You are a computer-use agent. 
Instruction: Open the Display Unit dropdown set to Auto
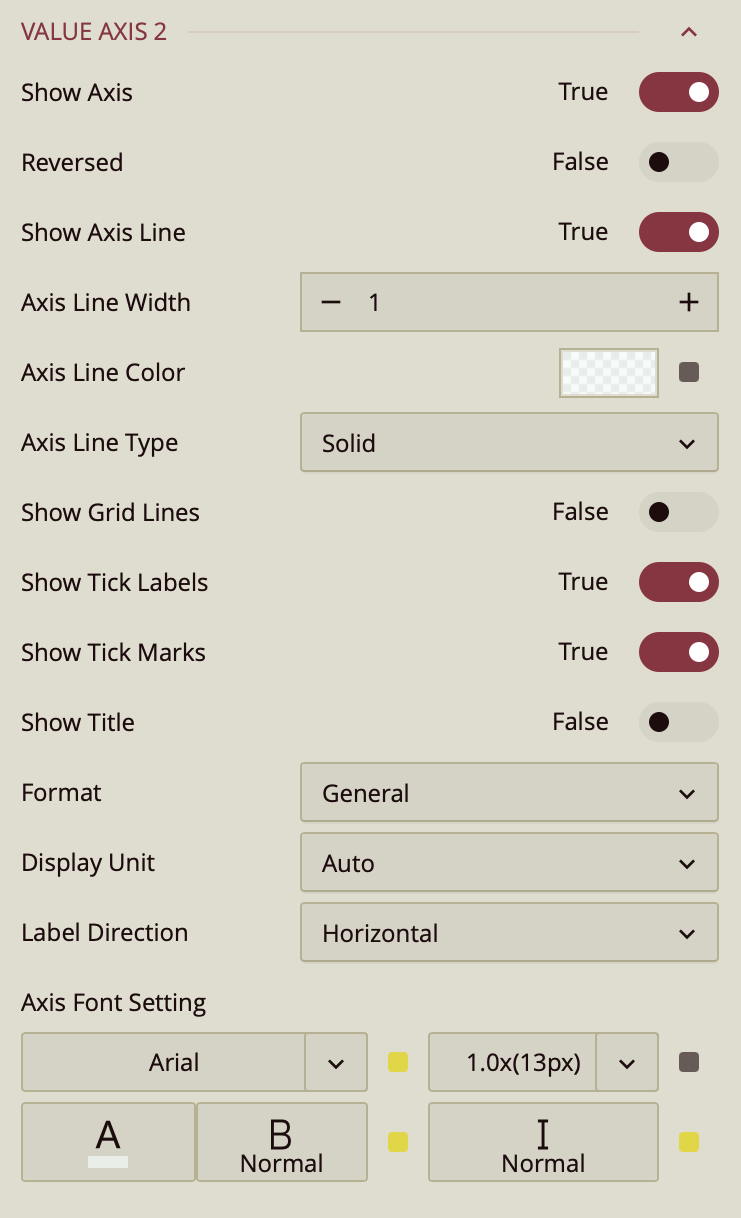coord(509,862)
